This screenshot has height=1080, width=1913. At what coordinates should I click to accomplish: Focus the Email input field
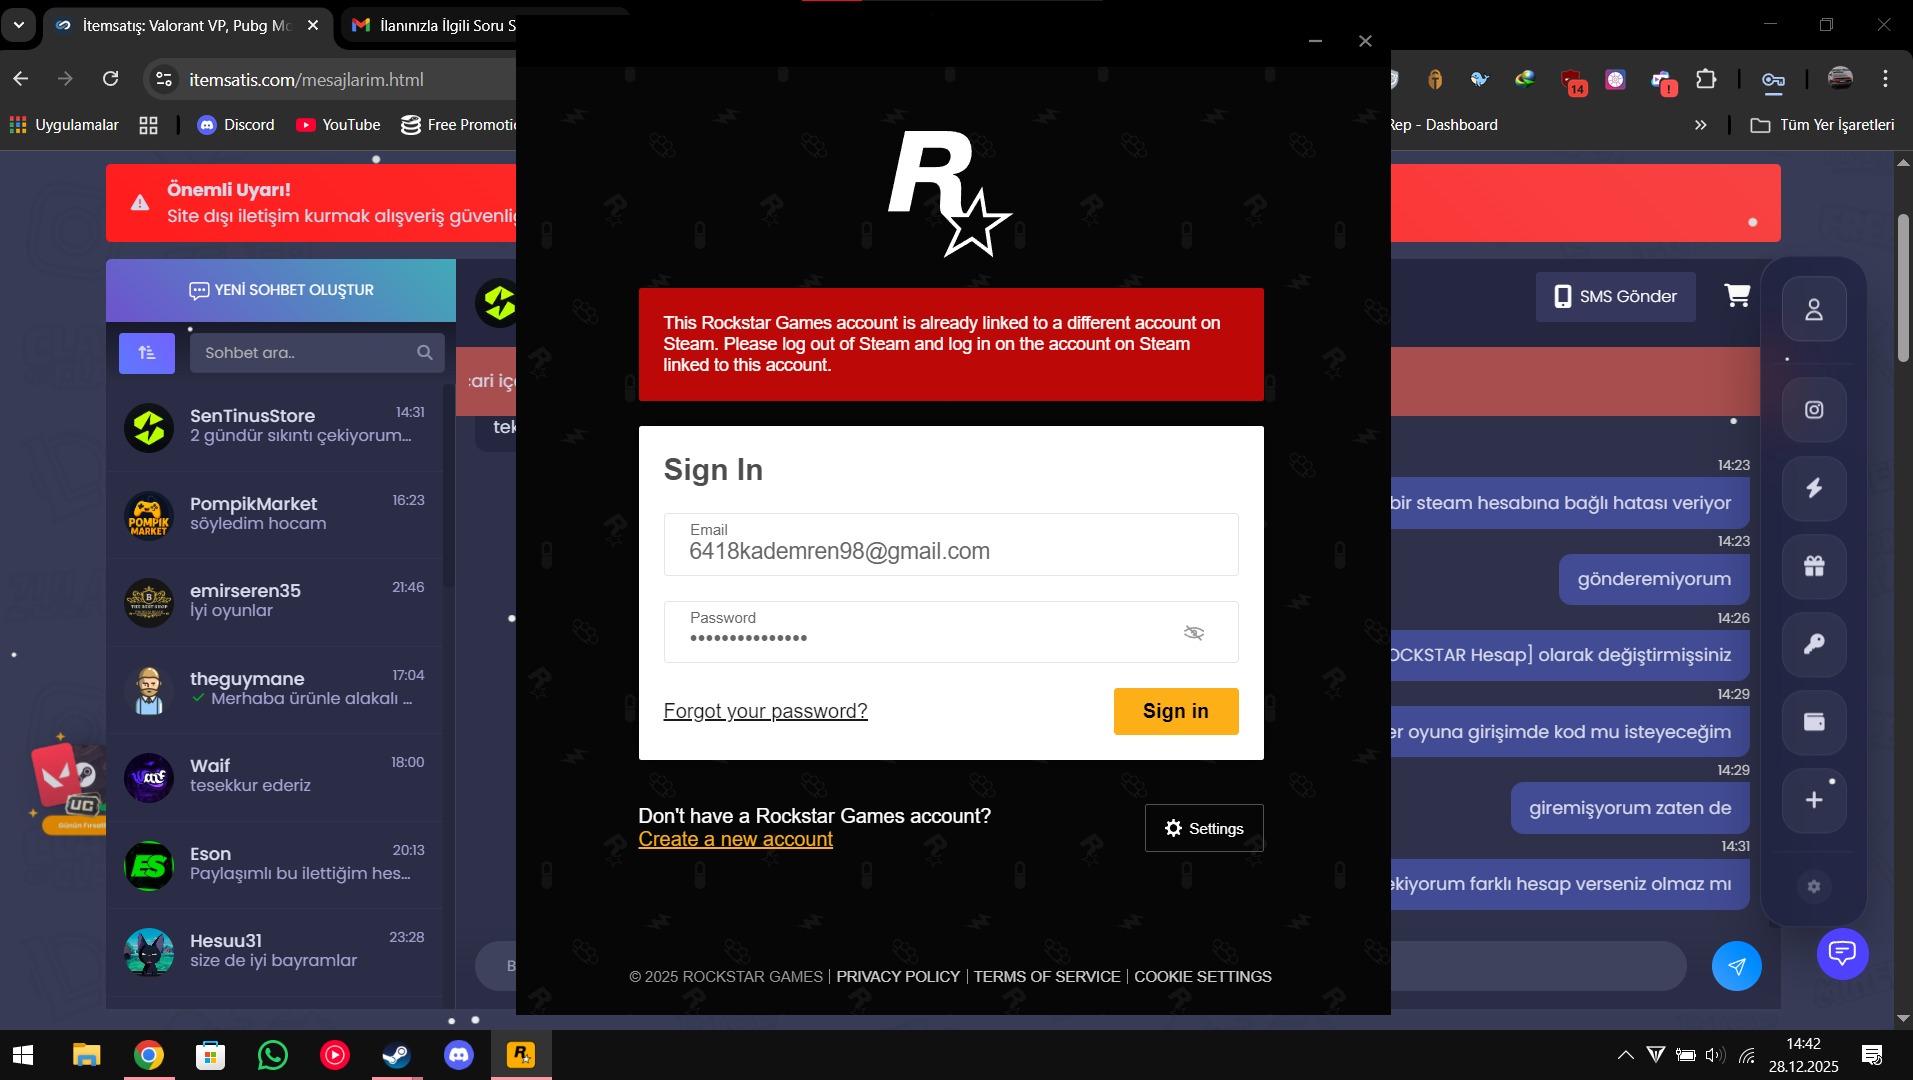pos(951,544)
